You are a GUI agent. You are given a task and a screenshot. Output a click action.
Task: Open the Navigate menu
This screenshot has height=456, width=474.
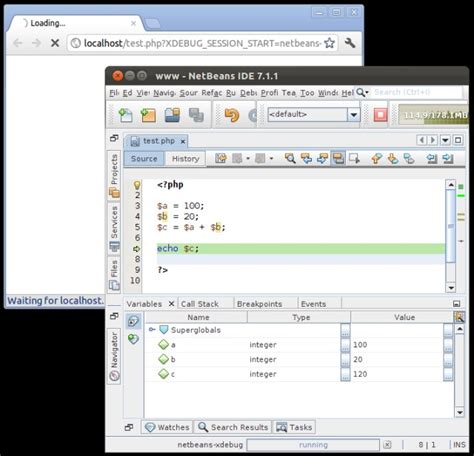coord(164,93)
